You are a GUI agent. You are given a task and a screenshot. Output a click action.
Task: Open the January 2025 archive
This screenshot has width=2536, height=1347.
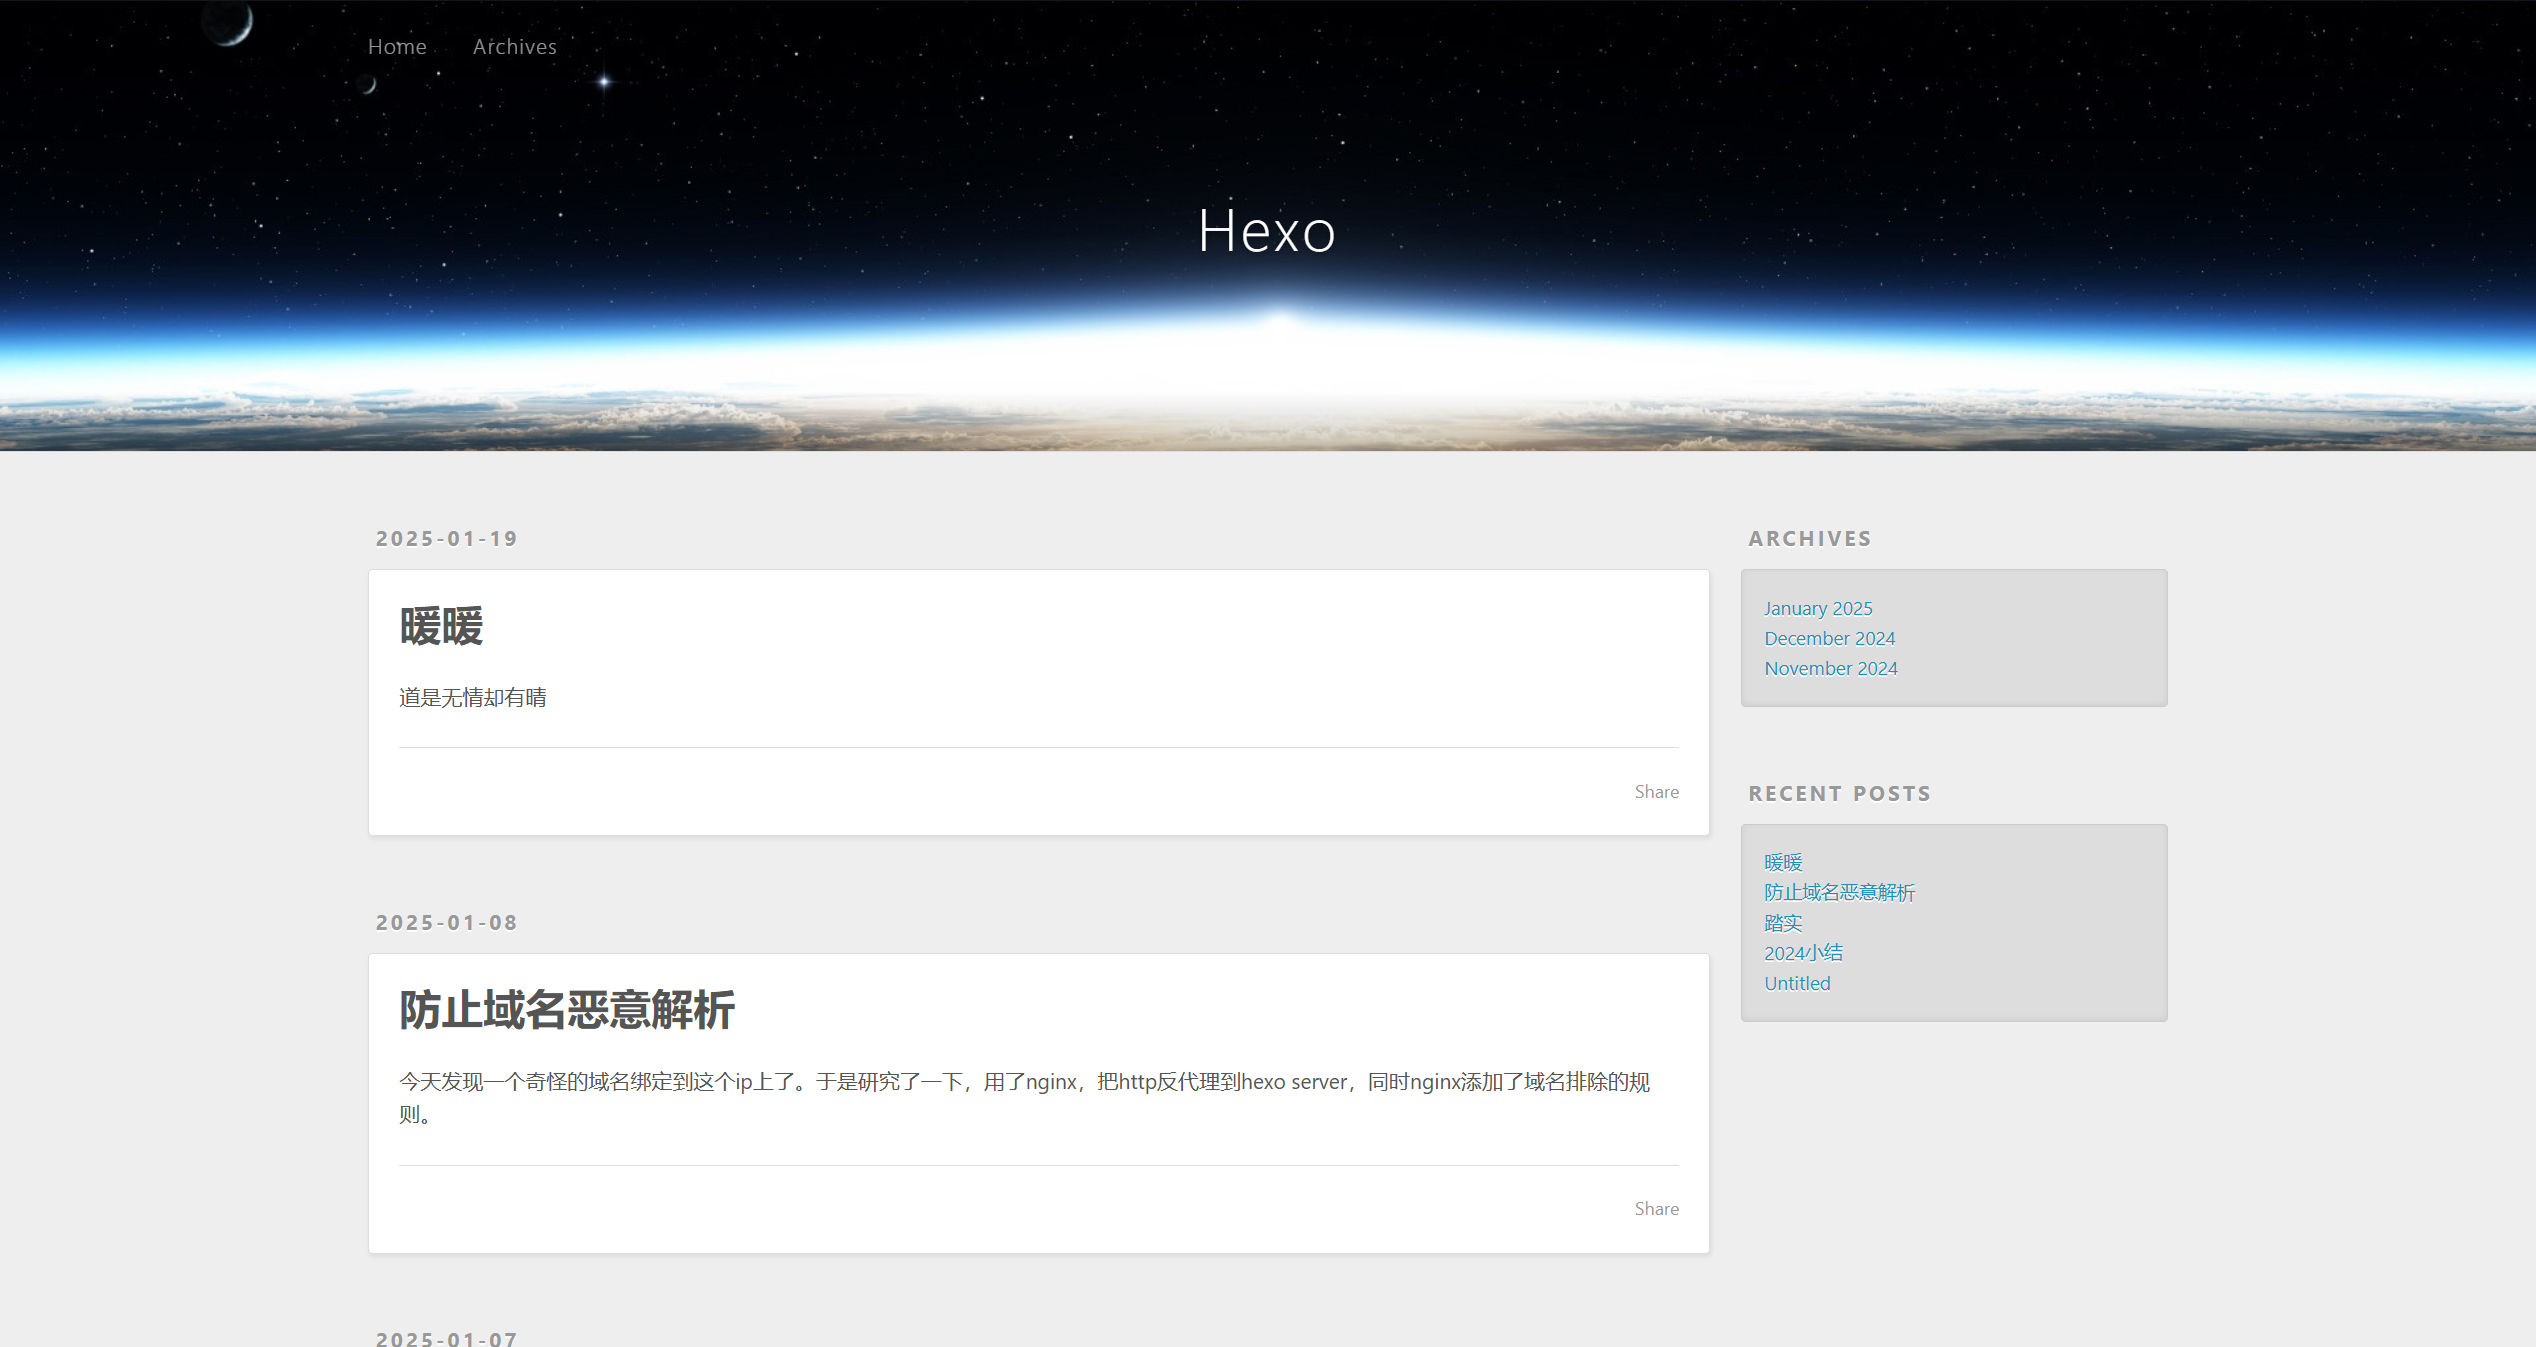[x=1818, y=609]
